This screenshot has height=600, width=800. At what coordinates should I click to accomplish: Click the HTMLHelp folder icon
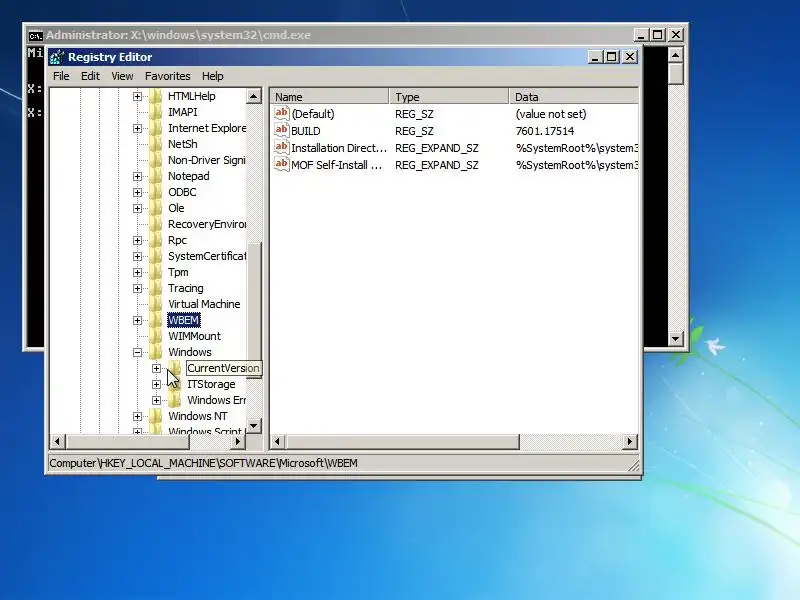point(156,96)
